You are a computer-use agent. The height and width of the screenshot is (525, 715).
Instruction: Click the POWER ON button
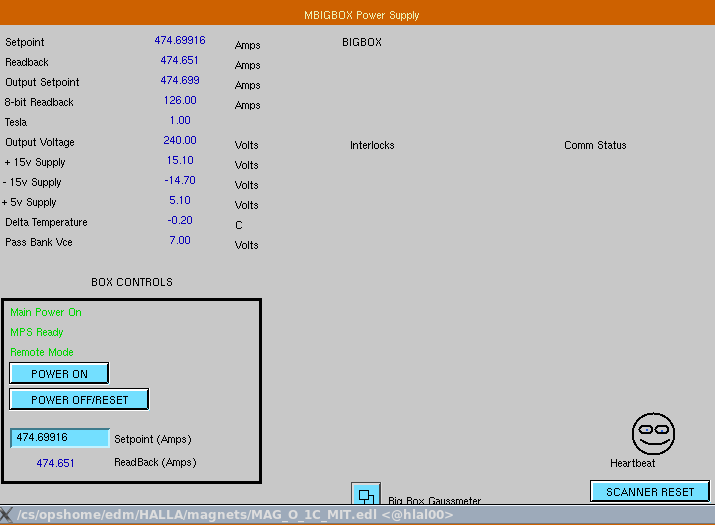tap(59, 374)
